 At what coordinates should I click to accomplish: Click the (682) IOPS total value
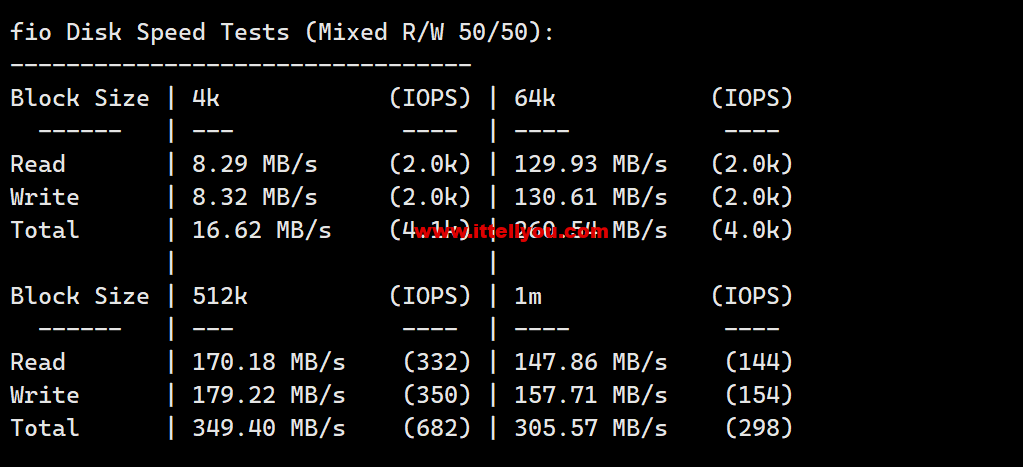pyautogui.click(x=437, y=429)
